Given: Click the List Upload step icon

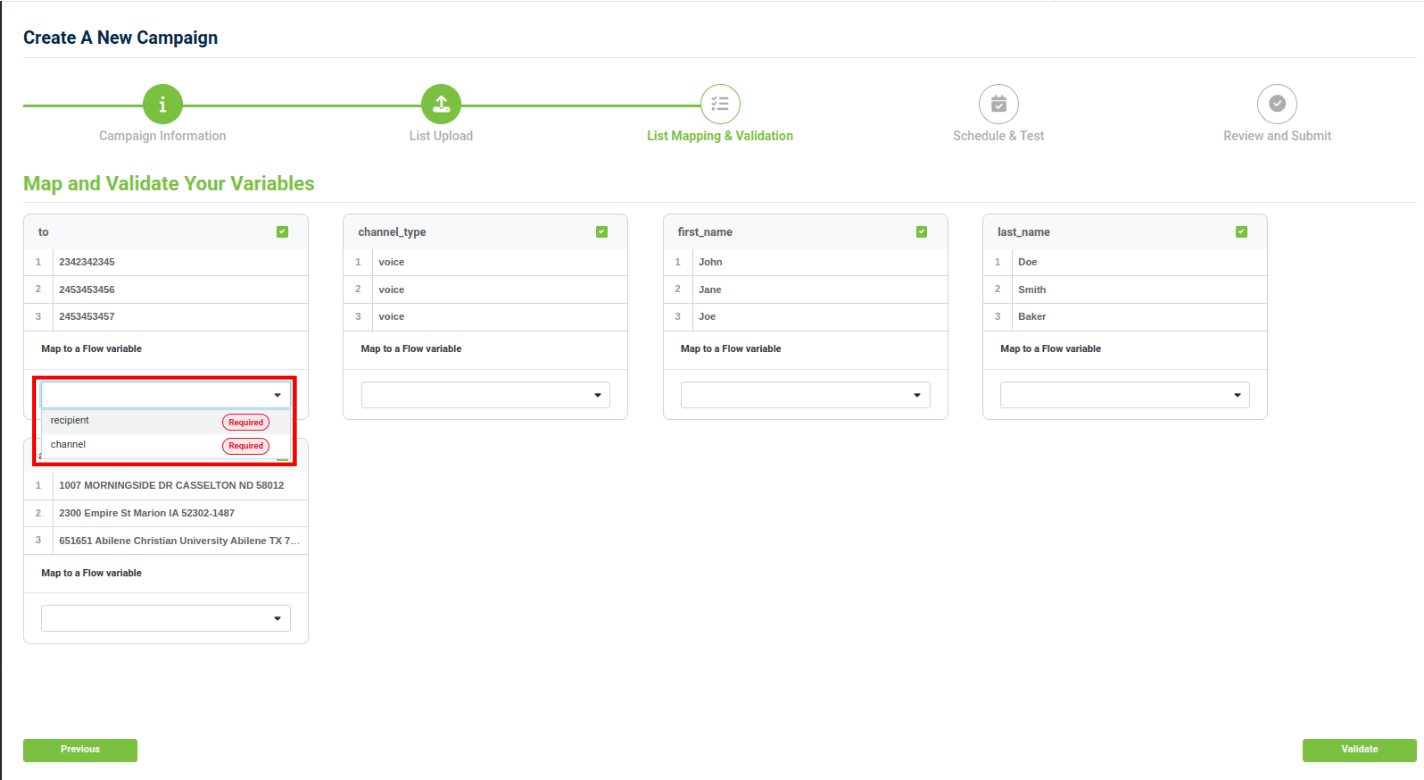Looking at the screenshot, I should [441, 104].
